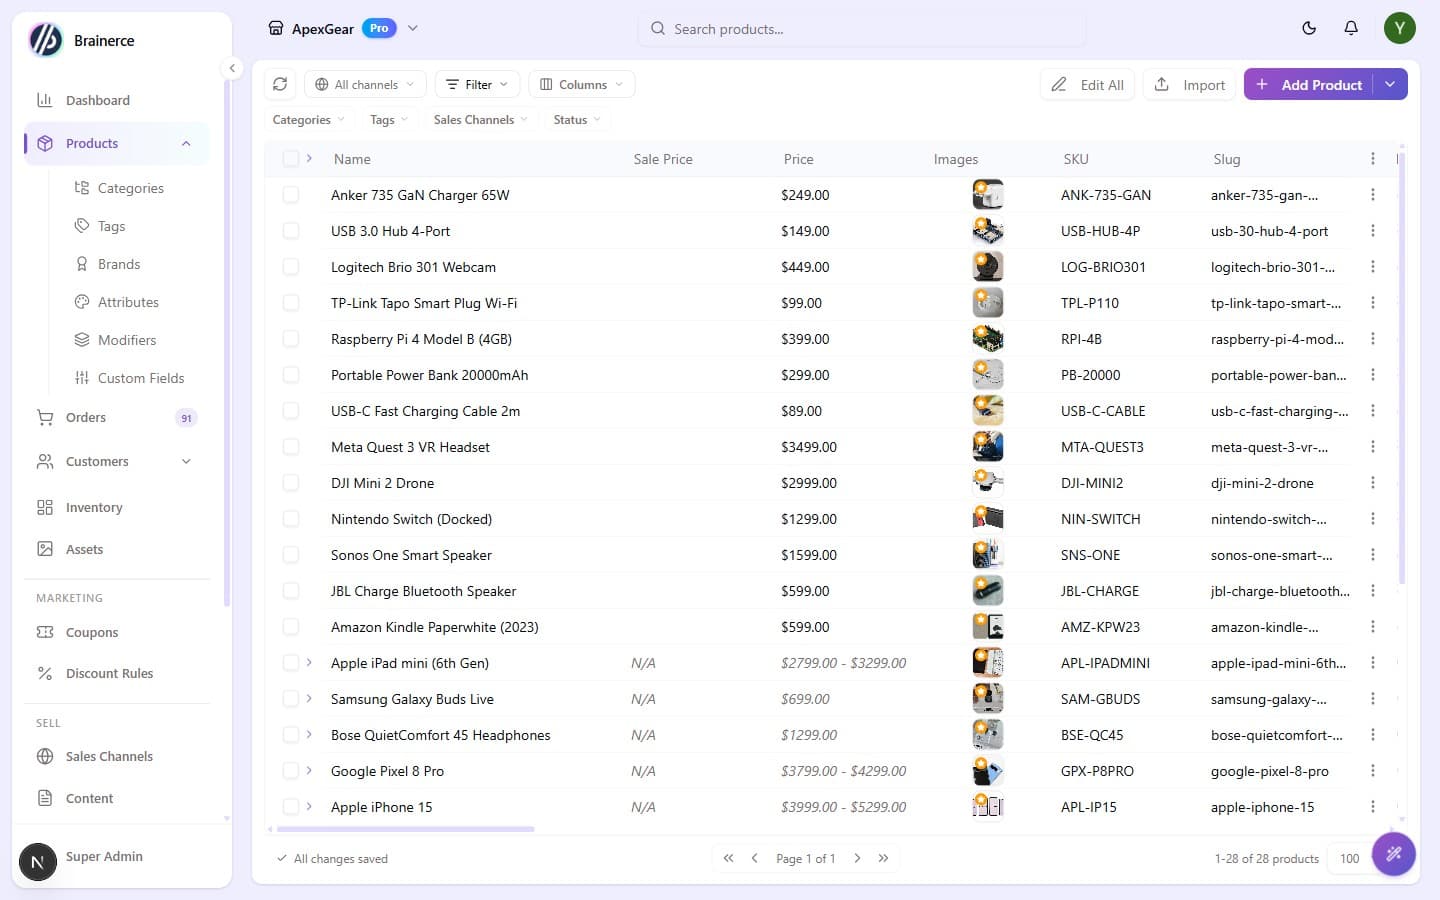Viewport: 1440px width, 900px height.
Task: Select Amazon Kindle Paperwhite checkbox
Action: (x=291, y=627)
